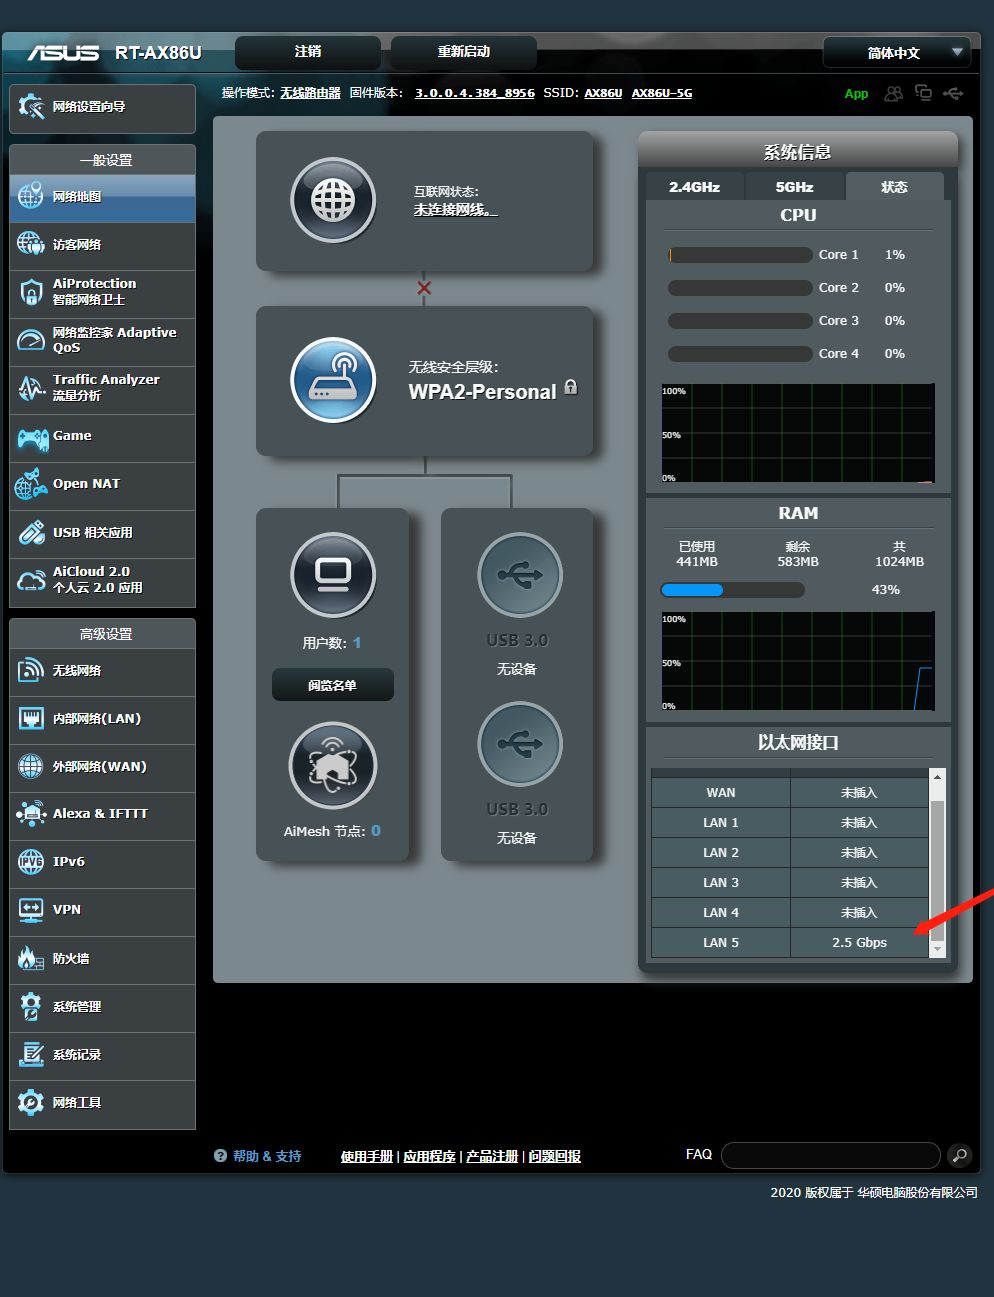Click the AiMesh node icon
This screenshot has width=994, height=1297.
point(333,766)
